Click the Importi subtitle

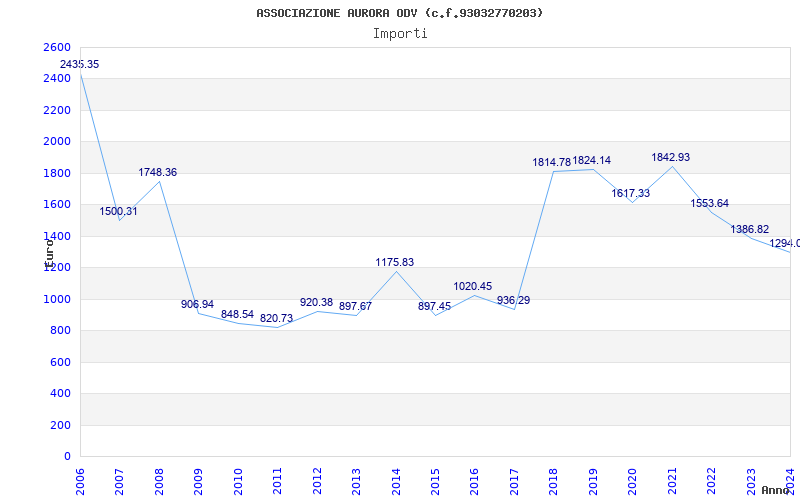point(400,33)
